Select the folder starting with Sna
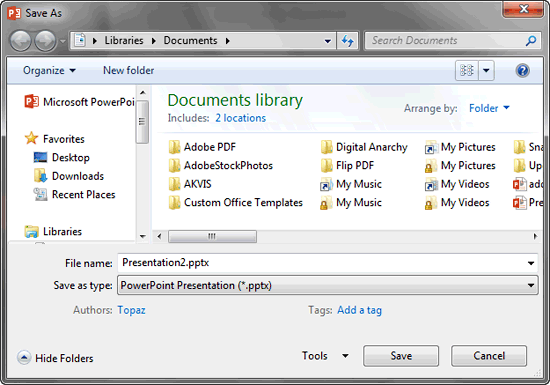 [528, 147]
